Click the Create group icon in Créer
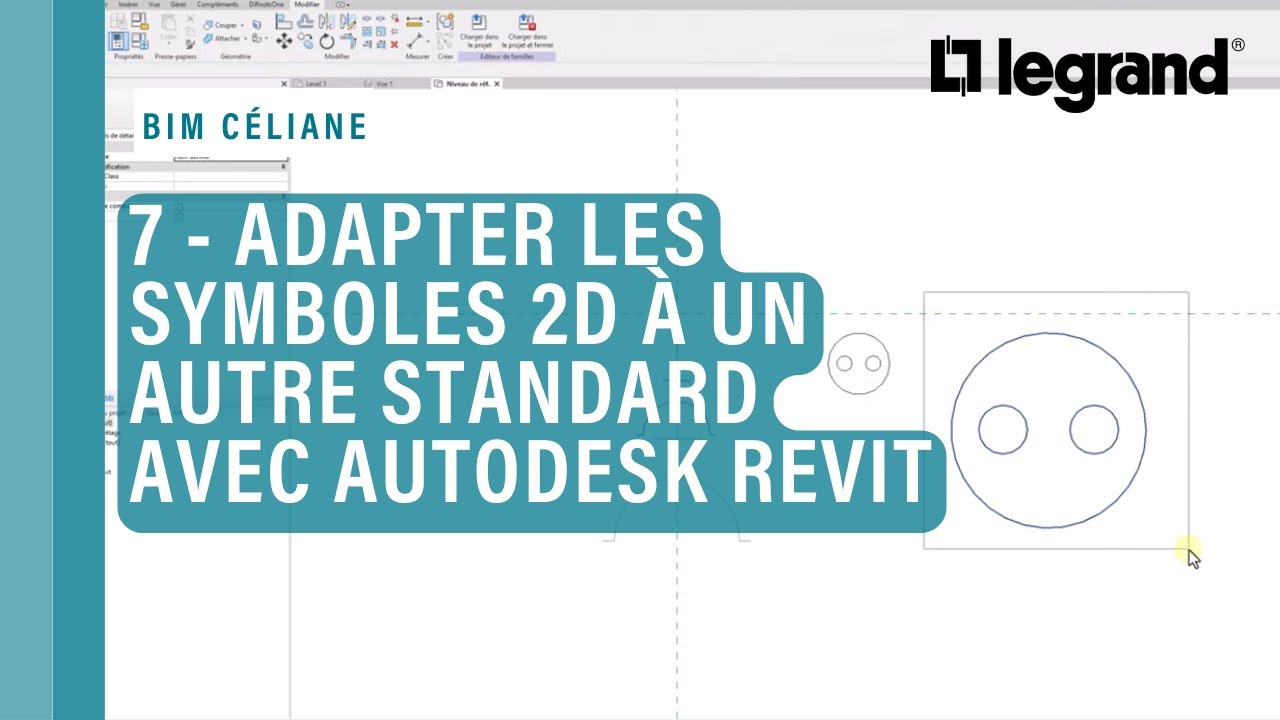 (445, 22)
